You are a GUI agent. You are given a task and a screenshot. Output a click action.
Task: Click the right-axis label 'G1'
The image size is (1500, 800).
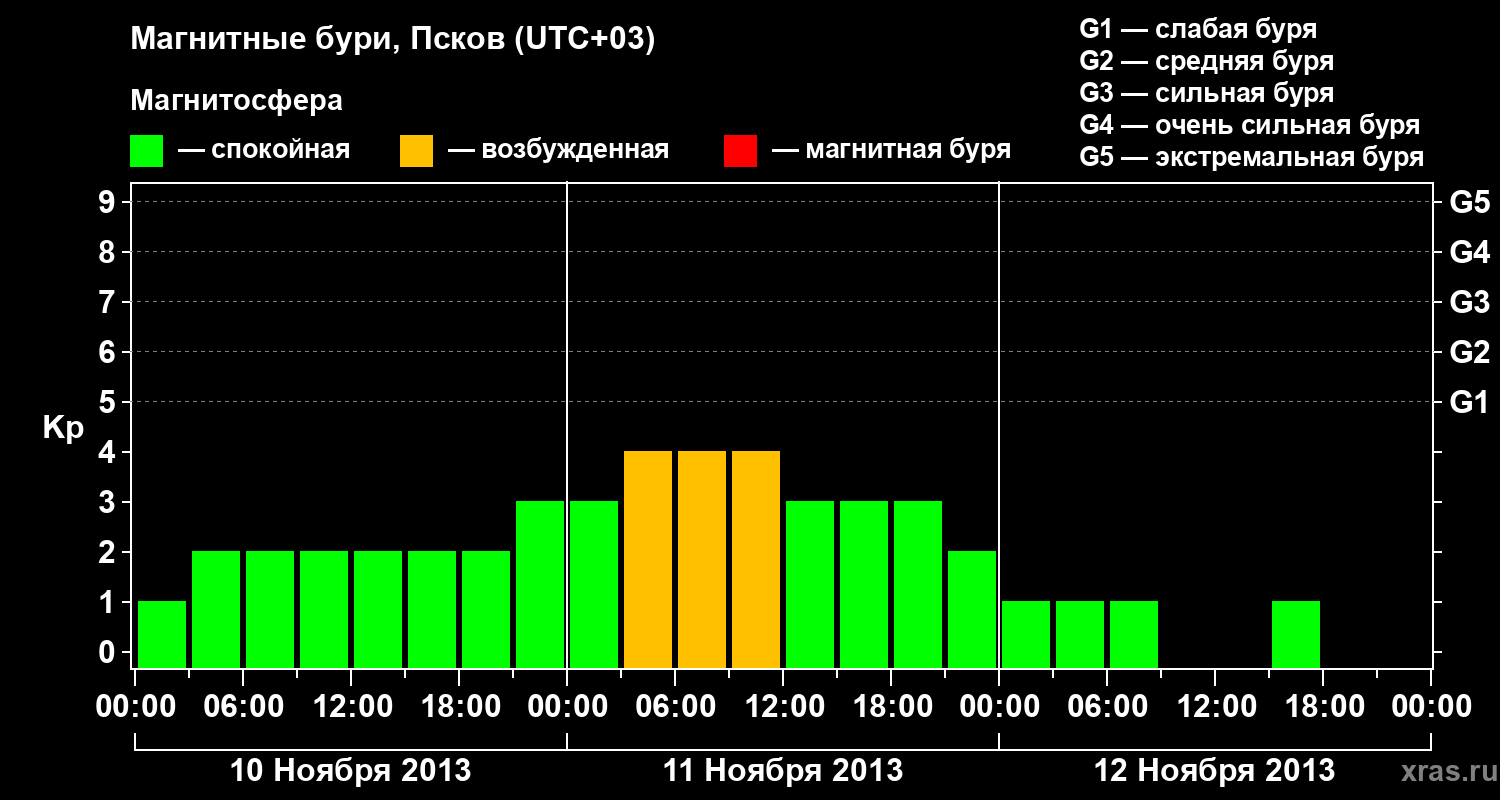coord(1470,402)
